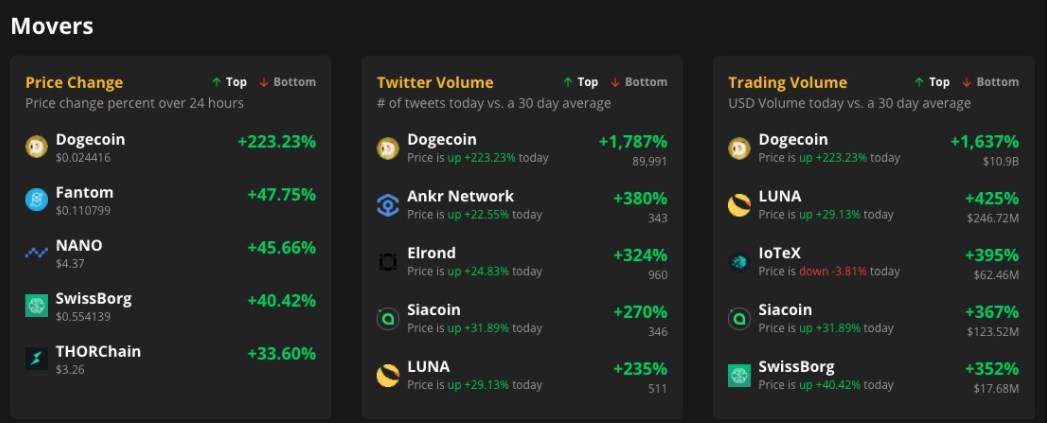This screenshot has width=1047, height=423.
Task: Click the SwissBorg icon in Price Change
Action: 37,306
